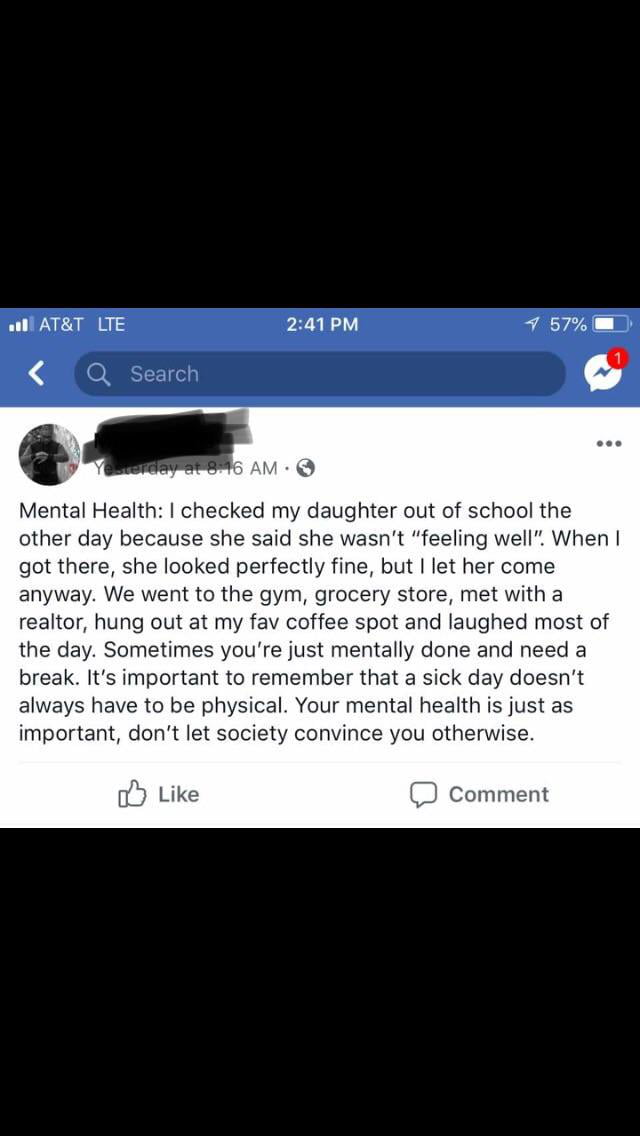Tap the magnifying glass search icon
This screenshot has width=640, height=1136.
(x=98, y=373)
